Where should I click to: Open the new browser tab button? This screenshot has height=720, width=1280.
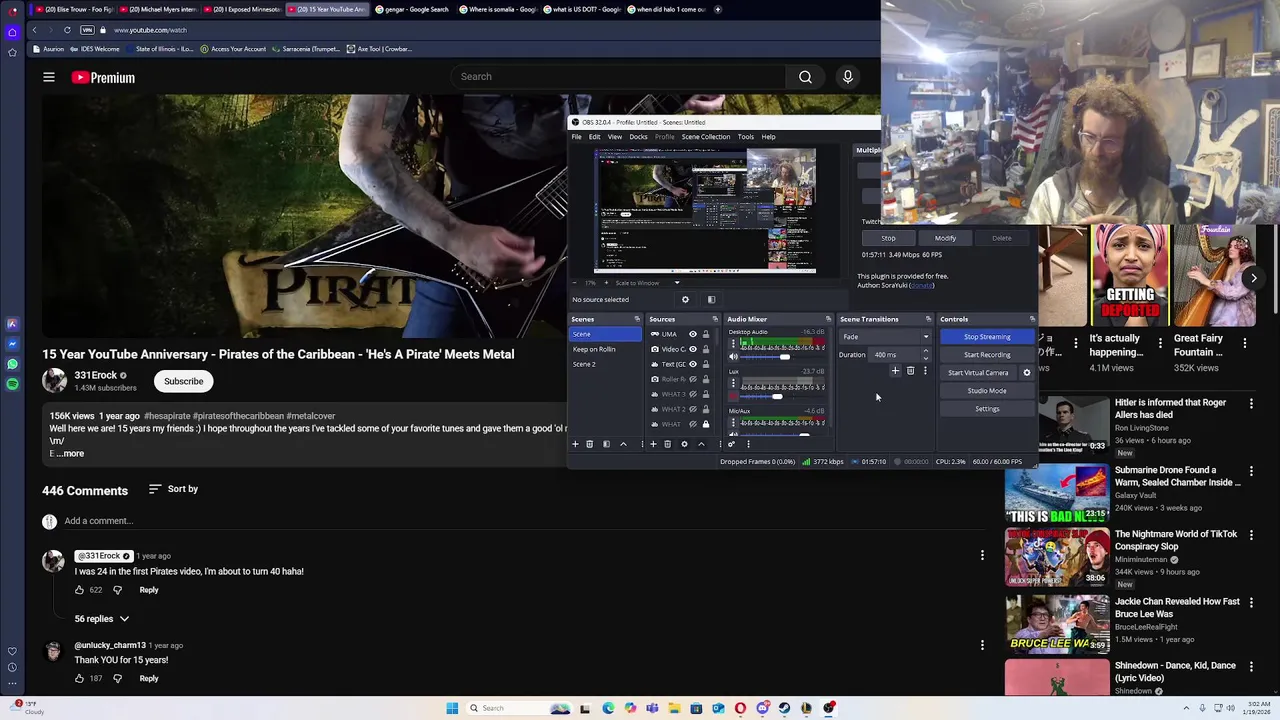pyautogui.click(x=718, y=9)
